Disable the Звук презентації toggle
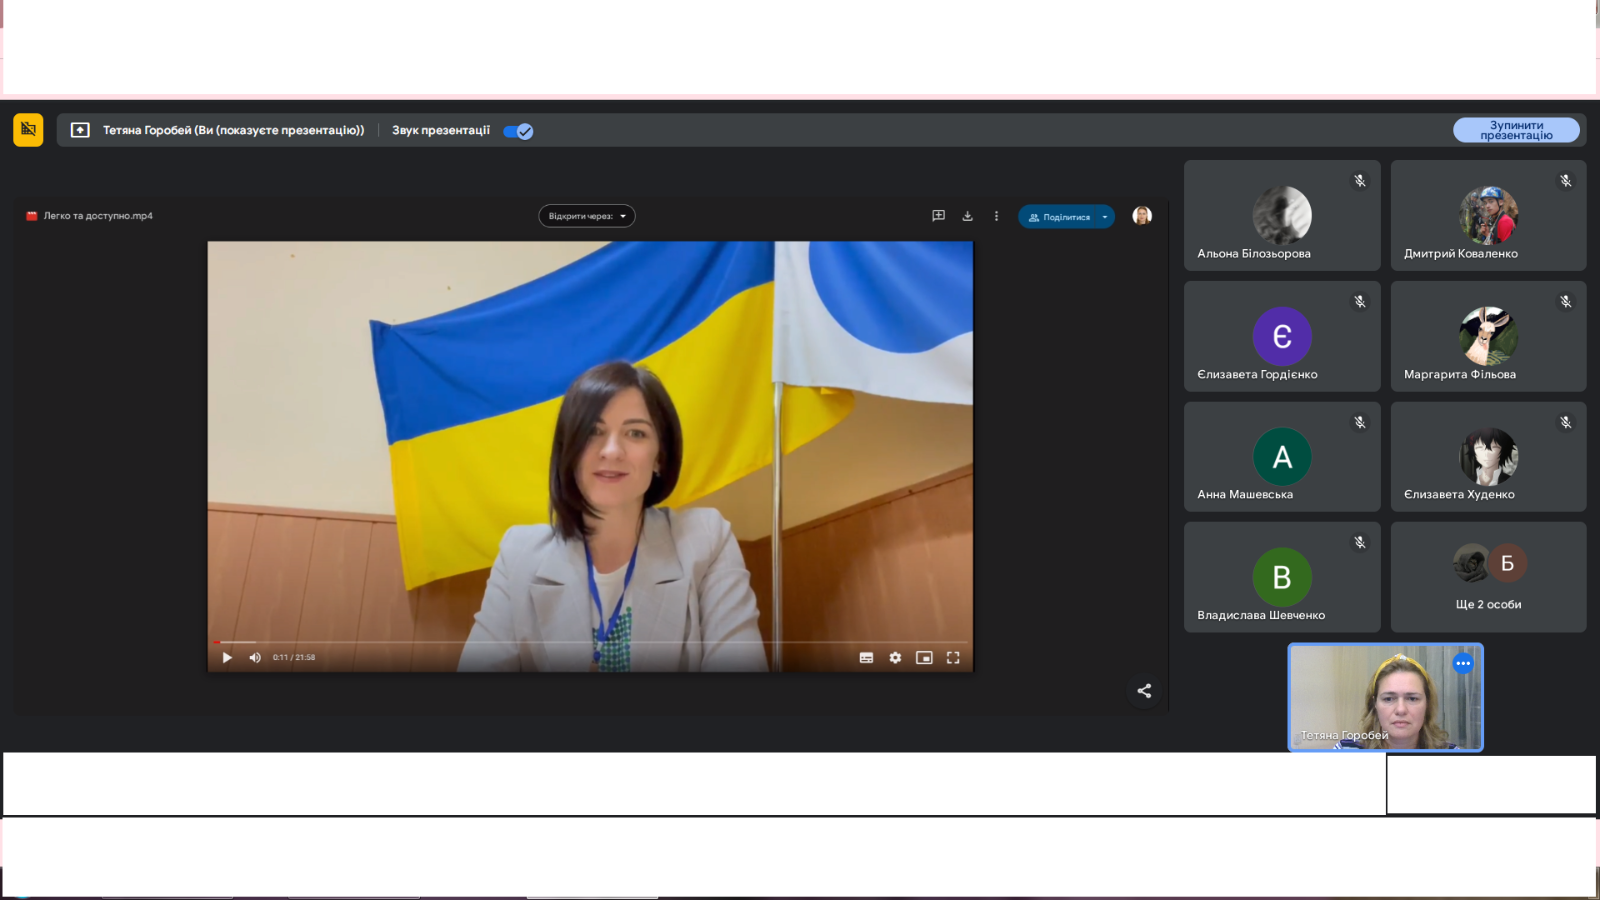 pyautogui.click(x=518, y=130)
